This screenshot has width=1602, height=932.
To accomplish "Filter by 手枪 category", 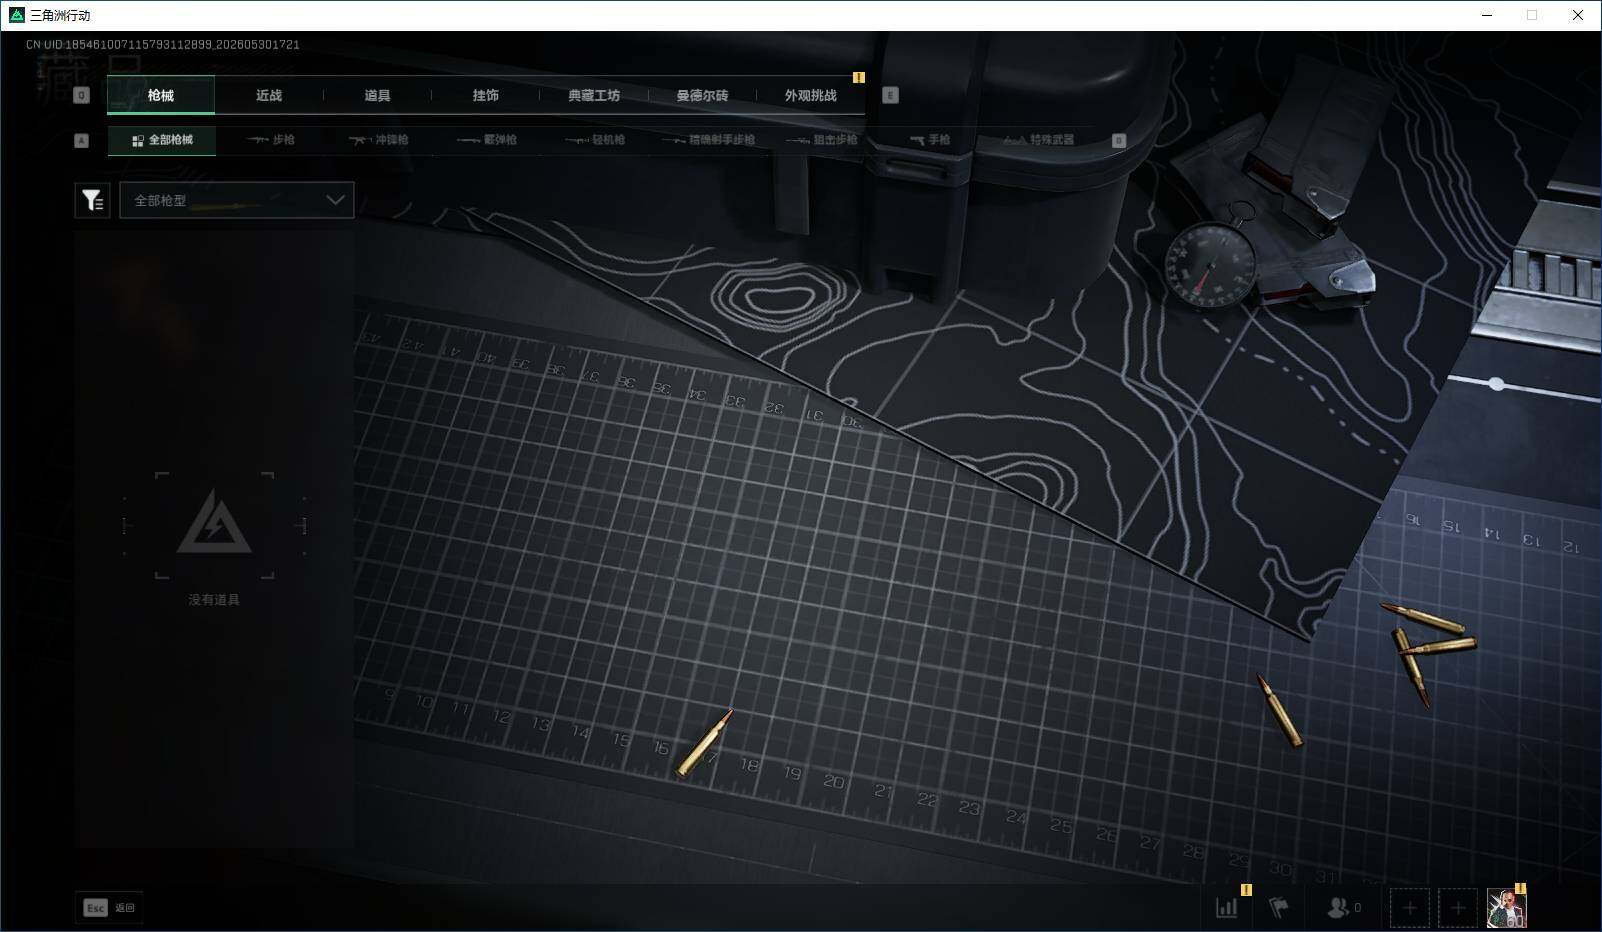I will (930, 140).
